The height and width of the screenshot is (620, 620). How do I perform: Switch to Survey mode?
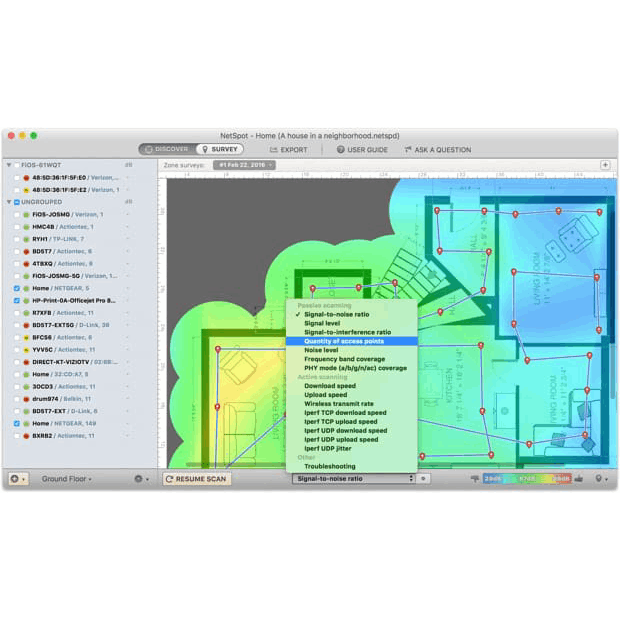(x=220, y=149)
